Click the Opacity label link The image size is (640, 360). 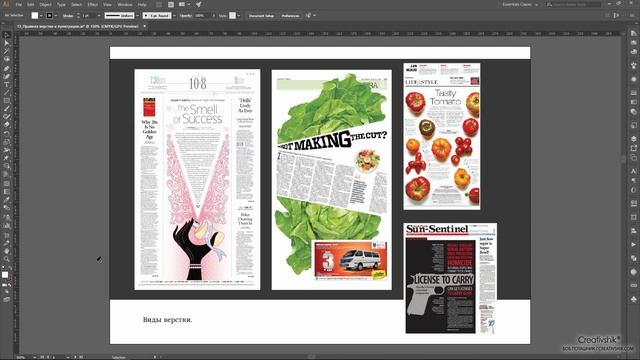186,16
